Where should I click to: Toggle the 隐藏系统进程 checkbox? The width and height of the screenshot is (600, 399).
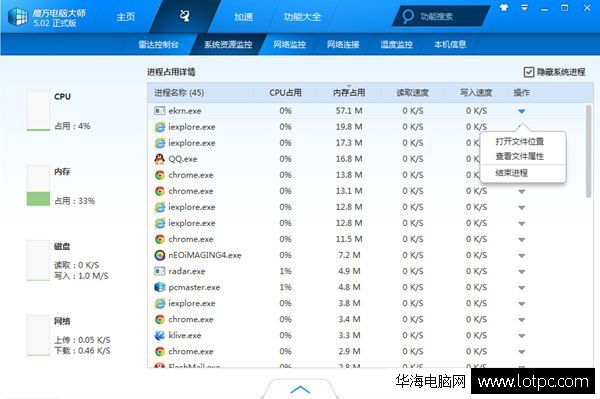[x=529, y=72]
